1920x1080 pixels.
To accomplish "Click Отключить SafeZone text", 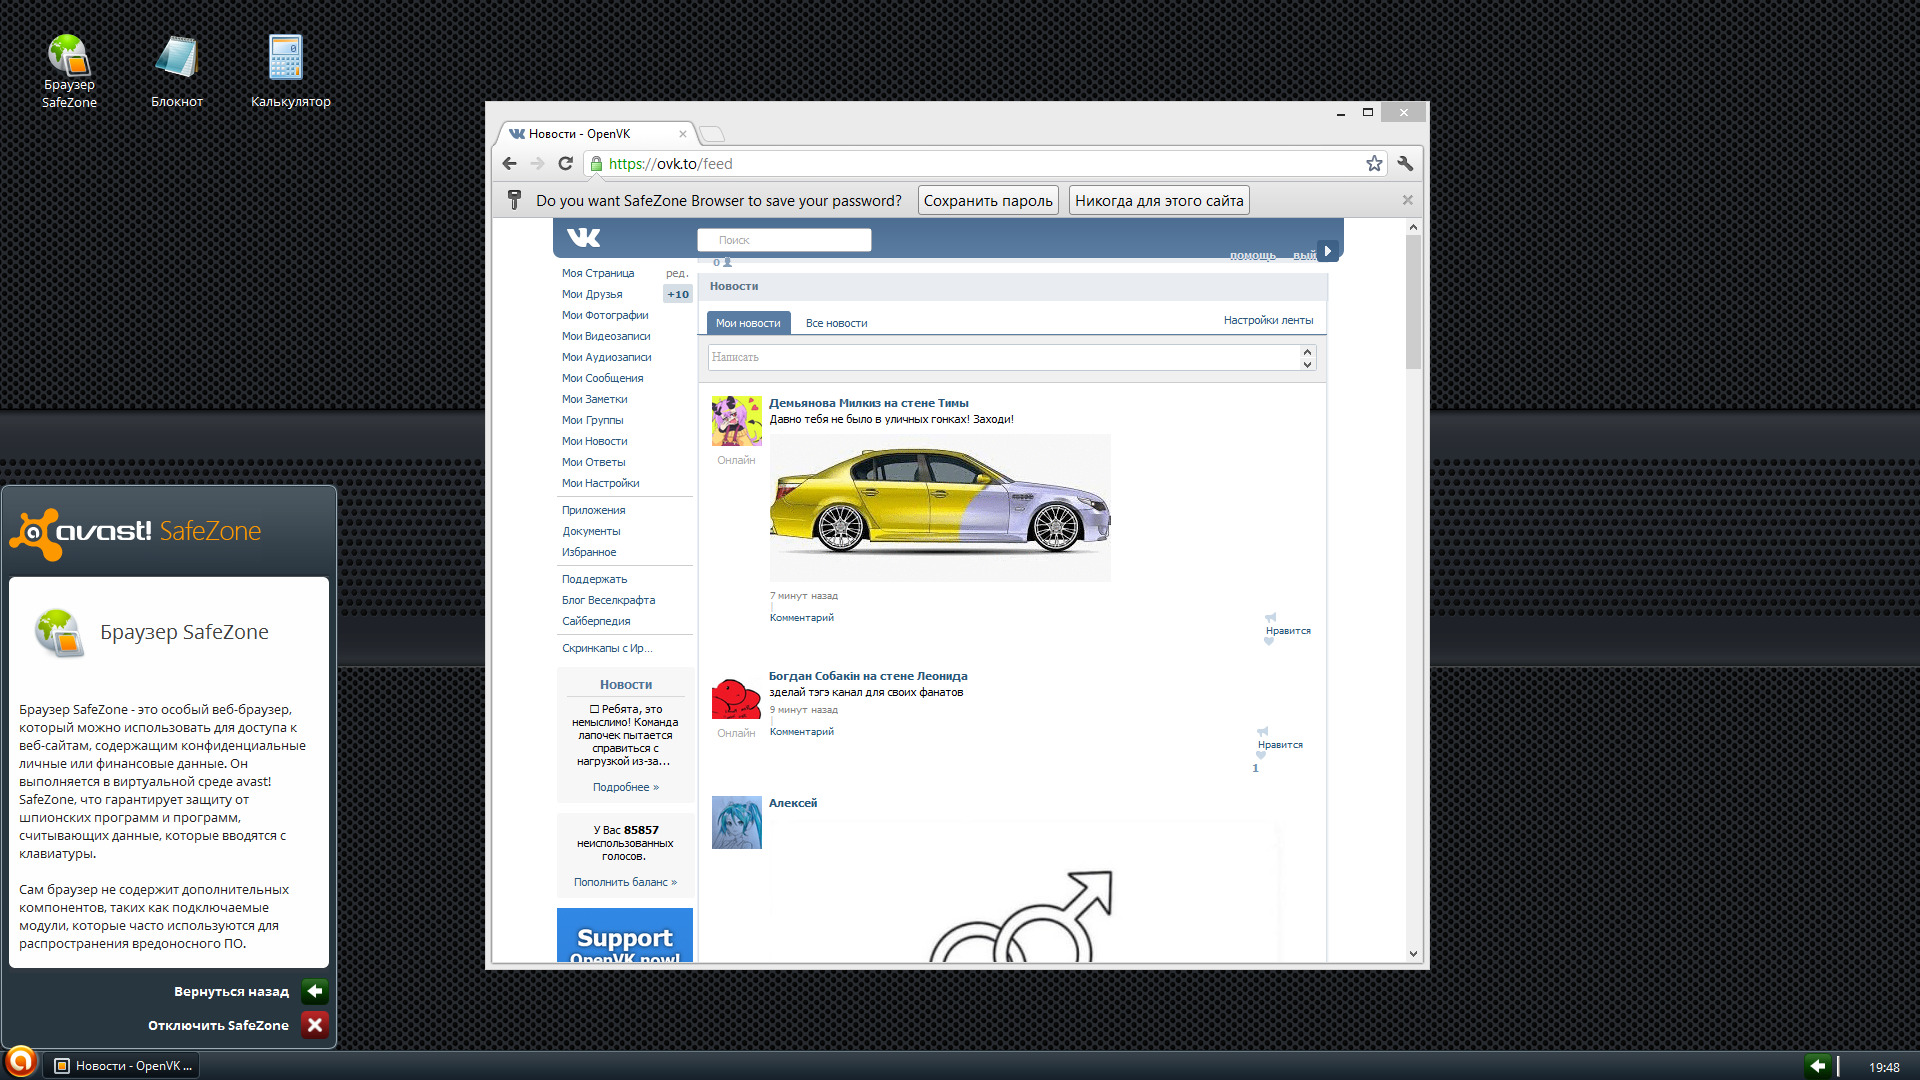I will (218, 1025).
